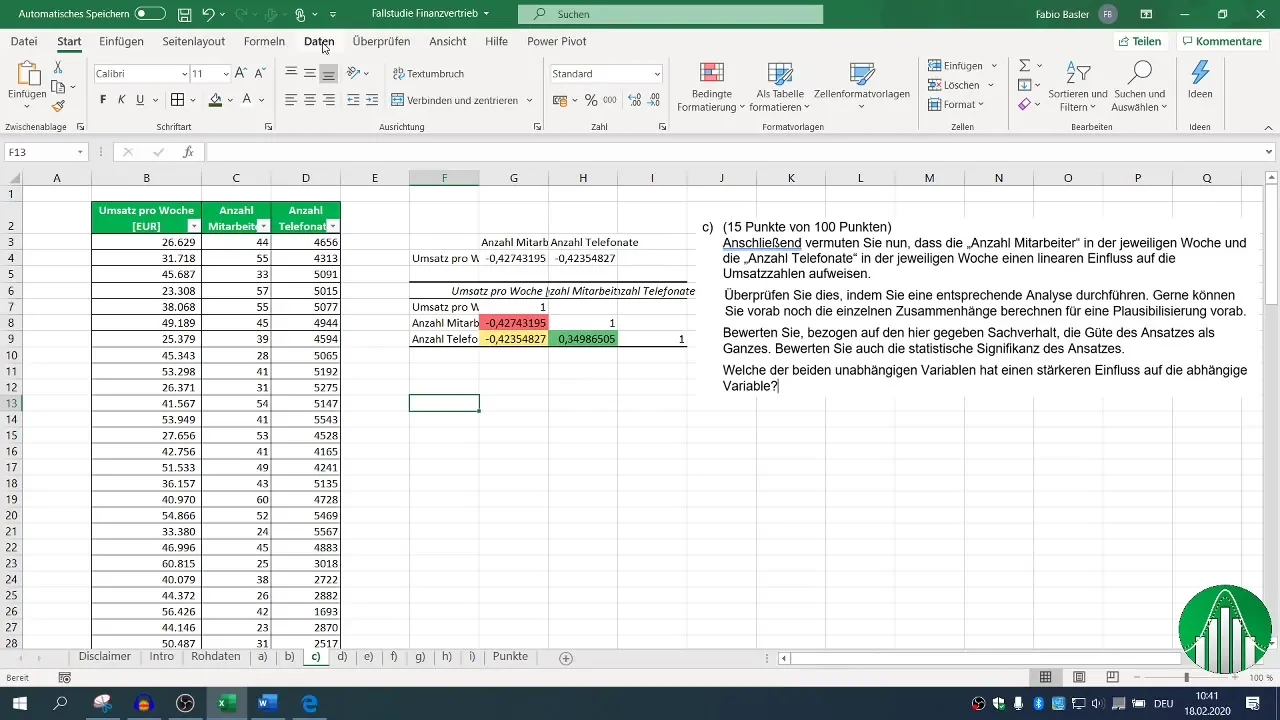Open Bedingte Formatierung menu
Screen dimensions: 1280x720
click(711, 87)
